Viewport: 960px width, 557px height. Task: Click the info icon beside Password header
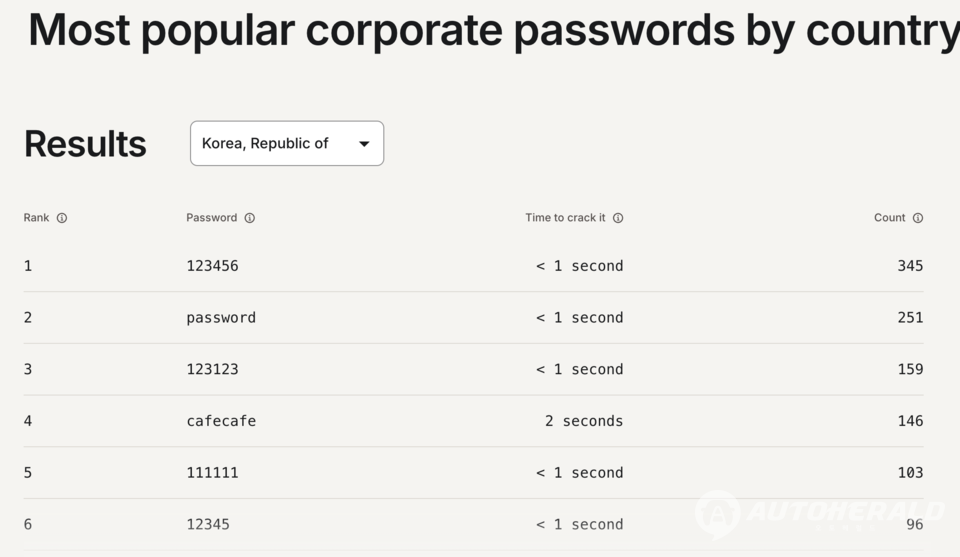(250, 218)
